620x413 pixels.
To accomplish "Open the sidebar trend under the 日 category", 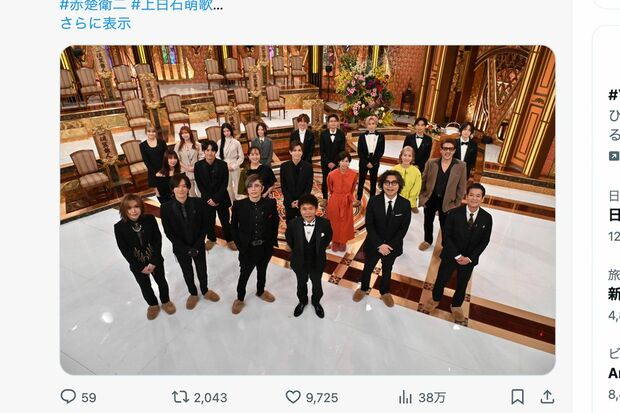I will coord(614,215).
